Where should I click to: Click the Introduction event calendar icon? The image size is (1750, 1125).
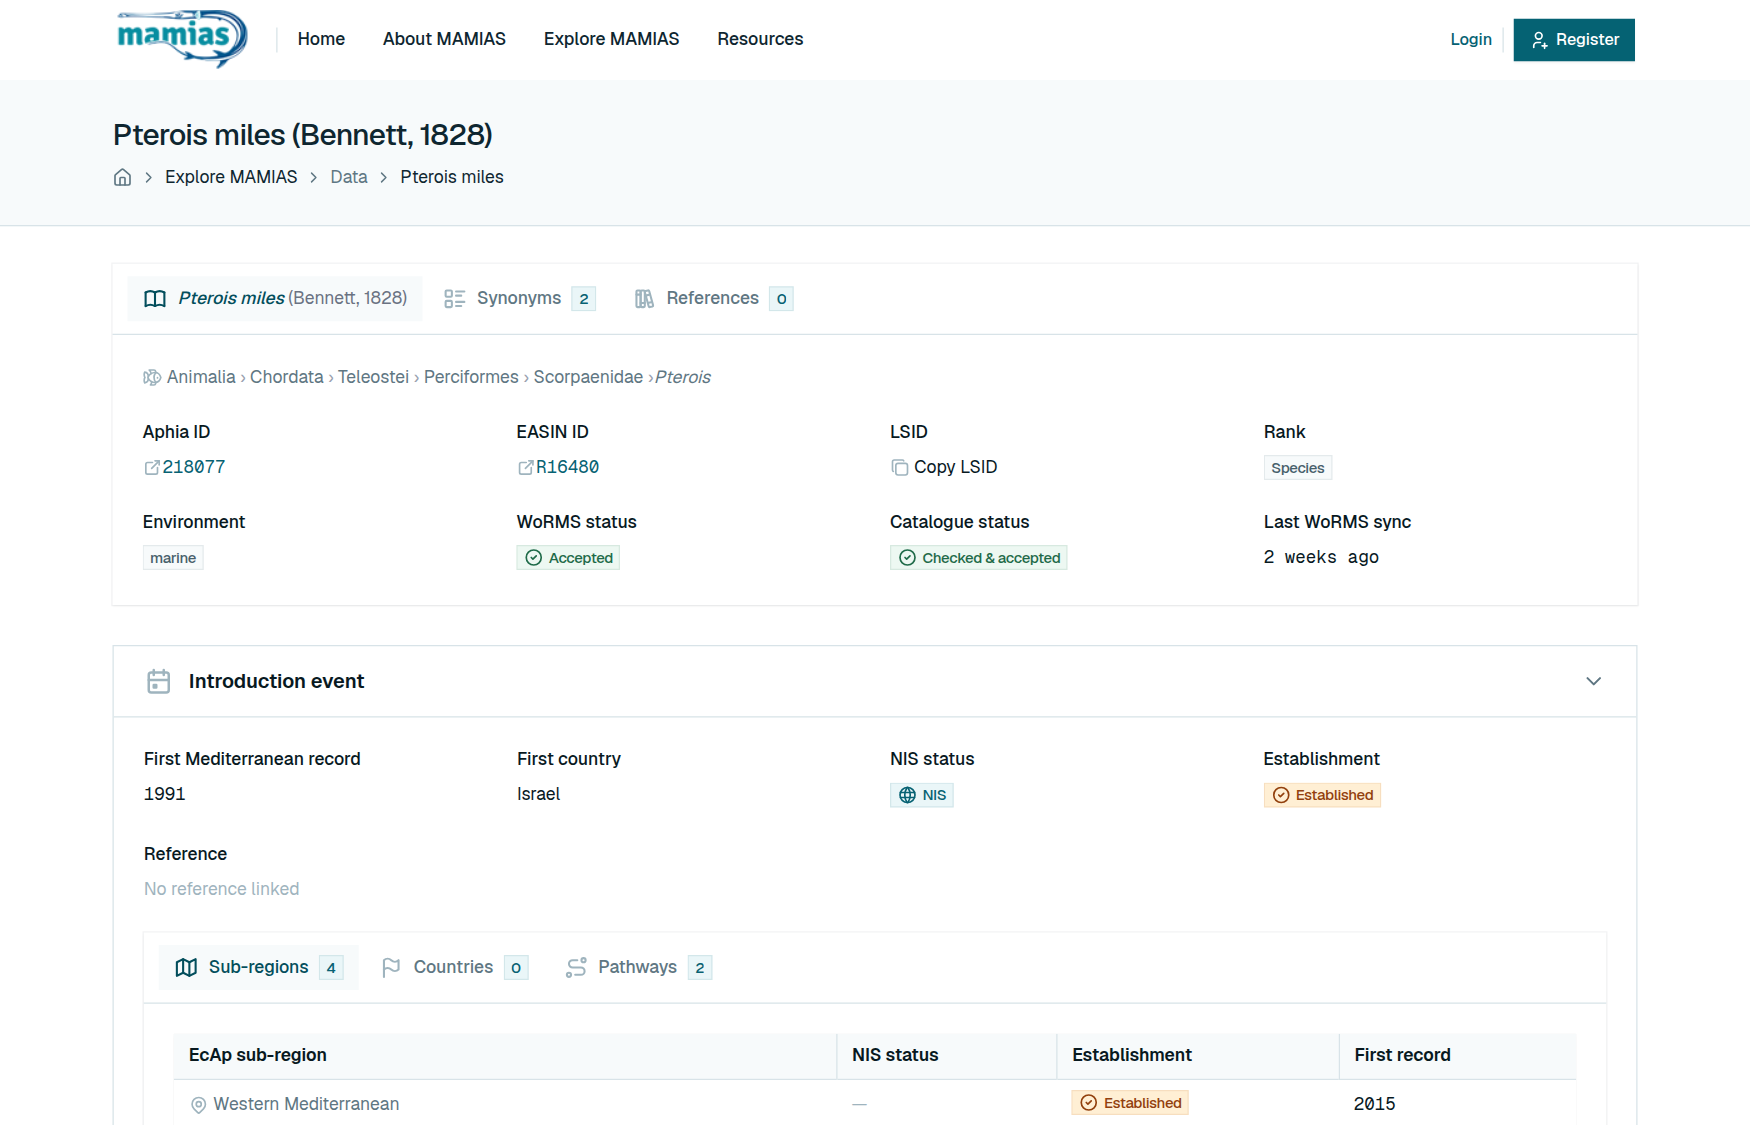click(158, 681)
